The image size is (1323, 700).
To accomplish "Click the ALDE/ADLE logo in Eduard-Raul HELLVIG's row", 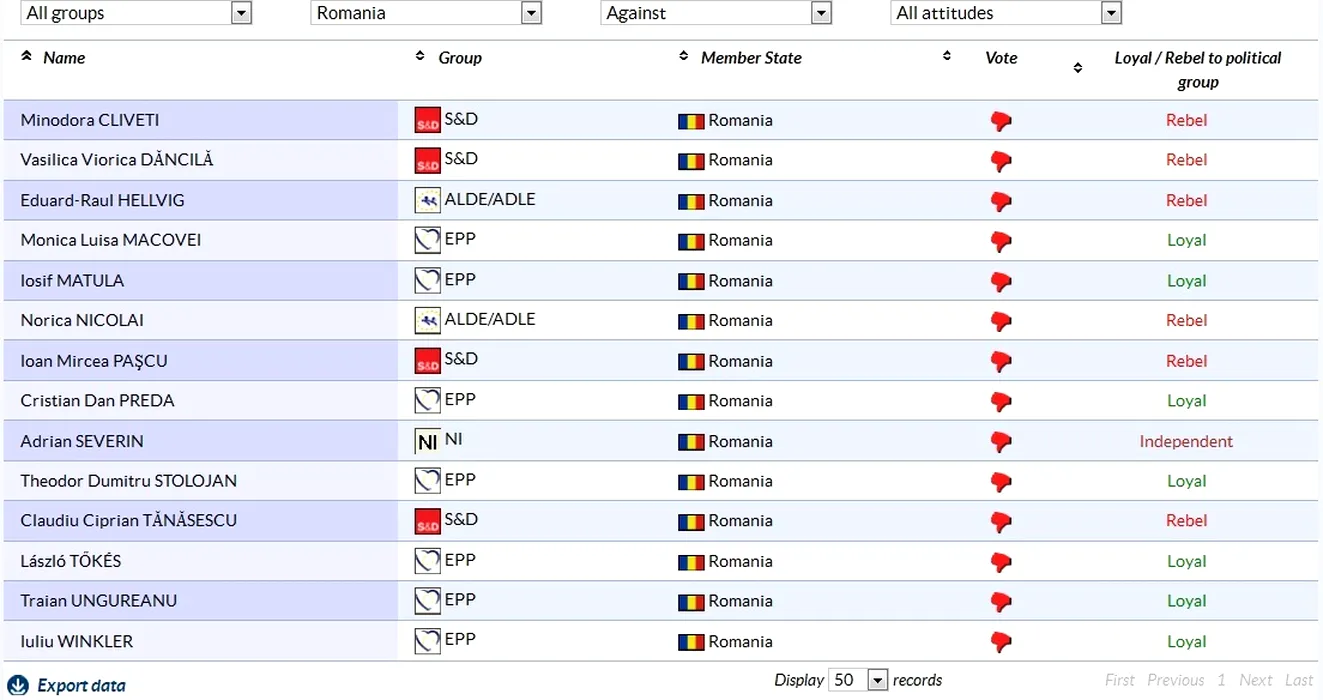I will (x=427, y=200).
